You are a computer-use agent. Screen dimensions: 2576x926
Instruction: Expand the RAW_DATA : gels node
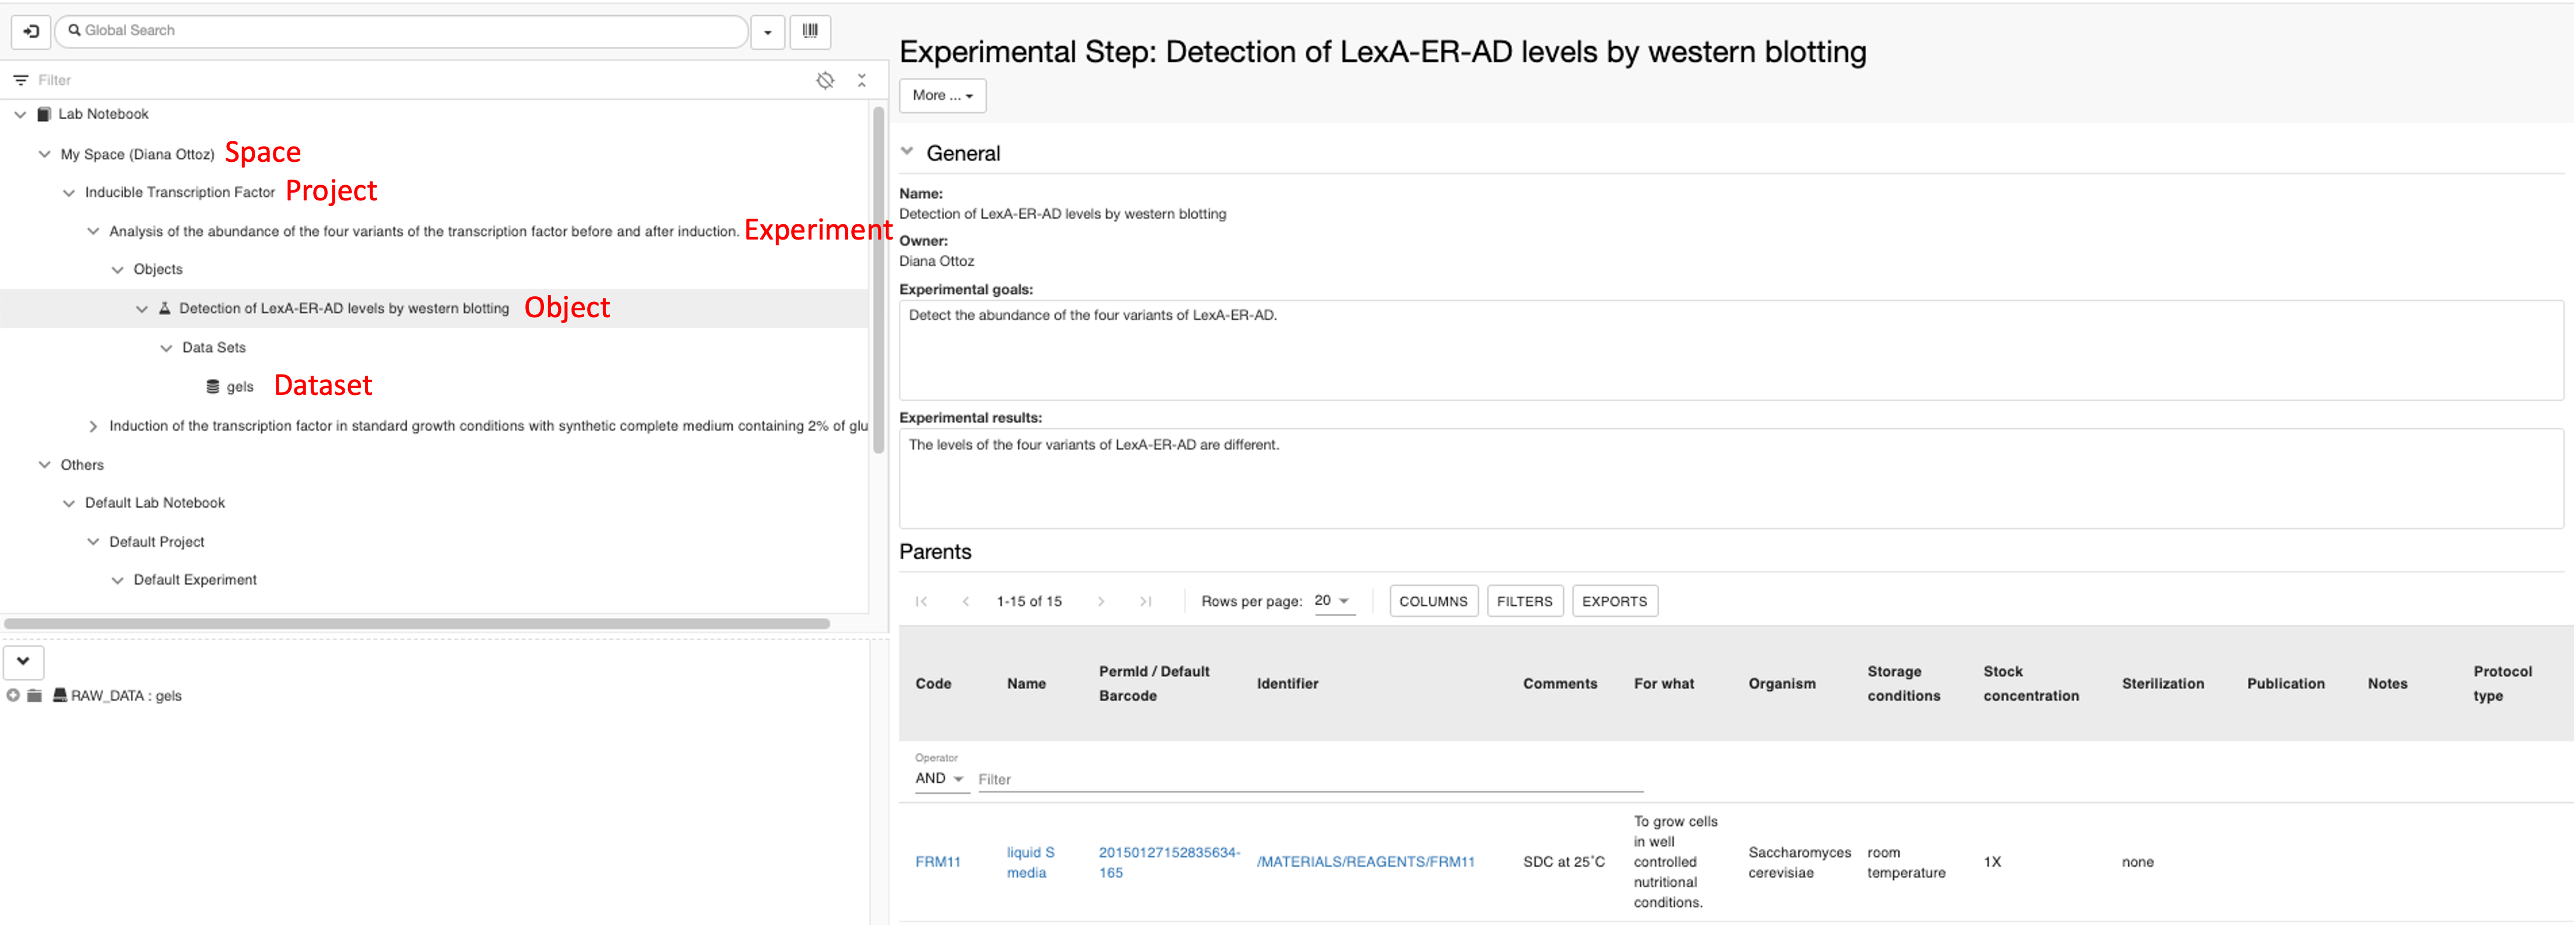pyautogui.click(x=13, y=696)
